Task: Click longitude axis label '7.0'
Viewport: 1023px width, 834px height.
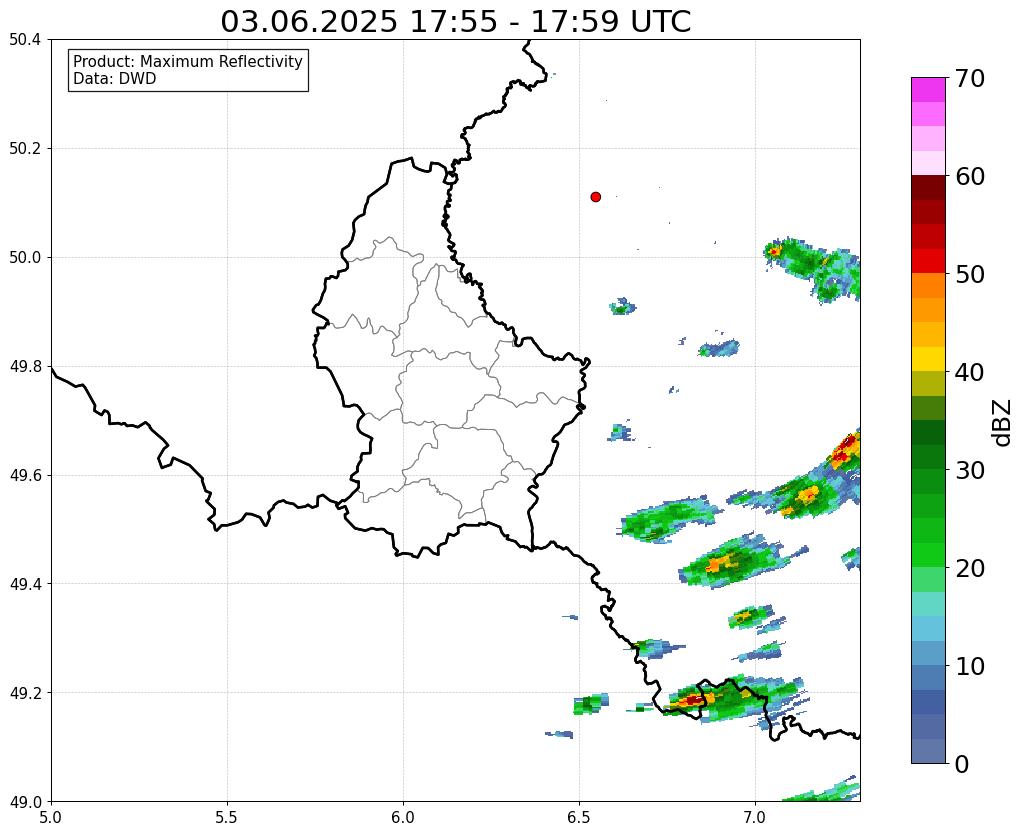Action: pyautogui.click(x=755, y=817)
